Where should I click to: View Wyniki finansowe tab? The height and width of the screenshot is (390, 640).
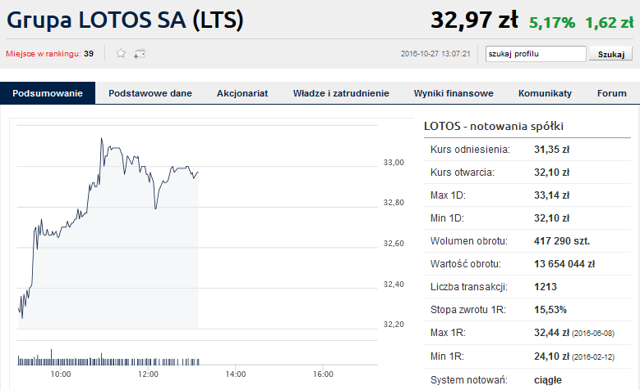coord(453,93)
